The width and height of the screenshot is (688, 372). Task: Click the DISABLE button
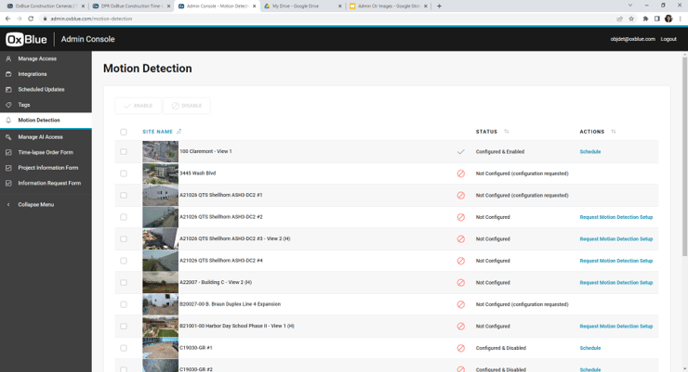[x=187, y=106]
